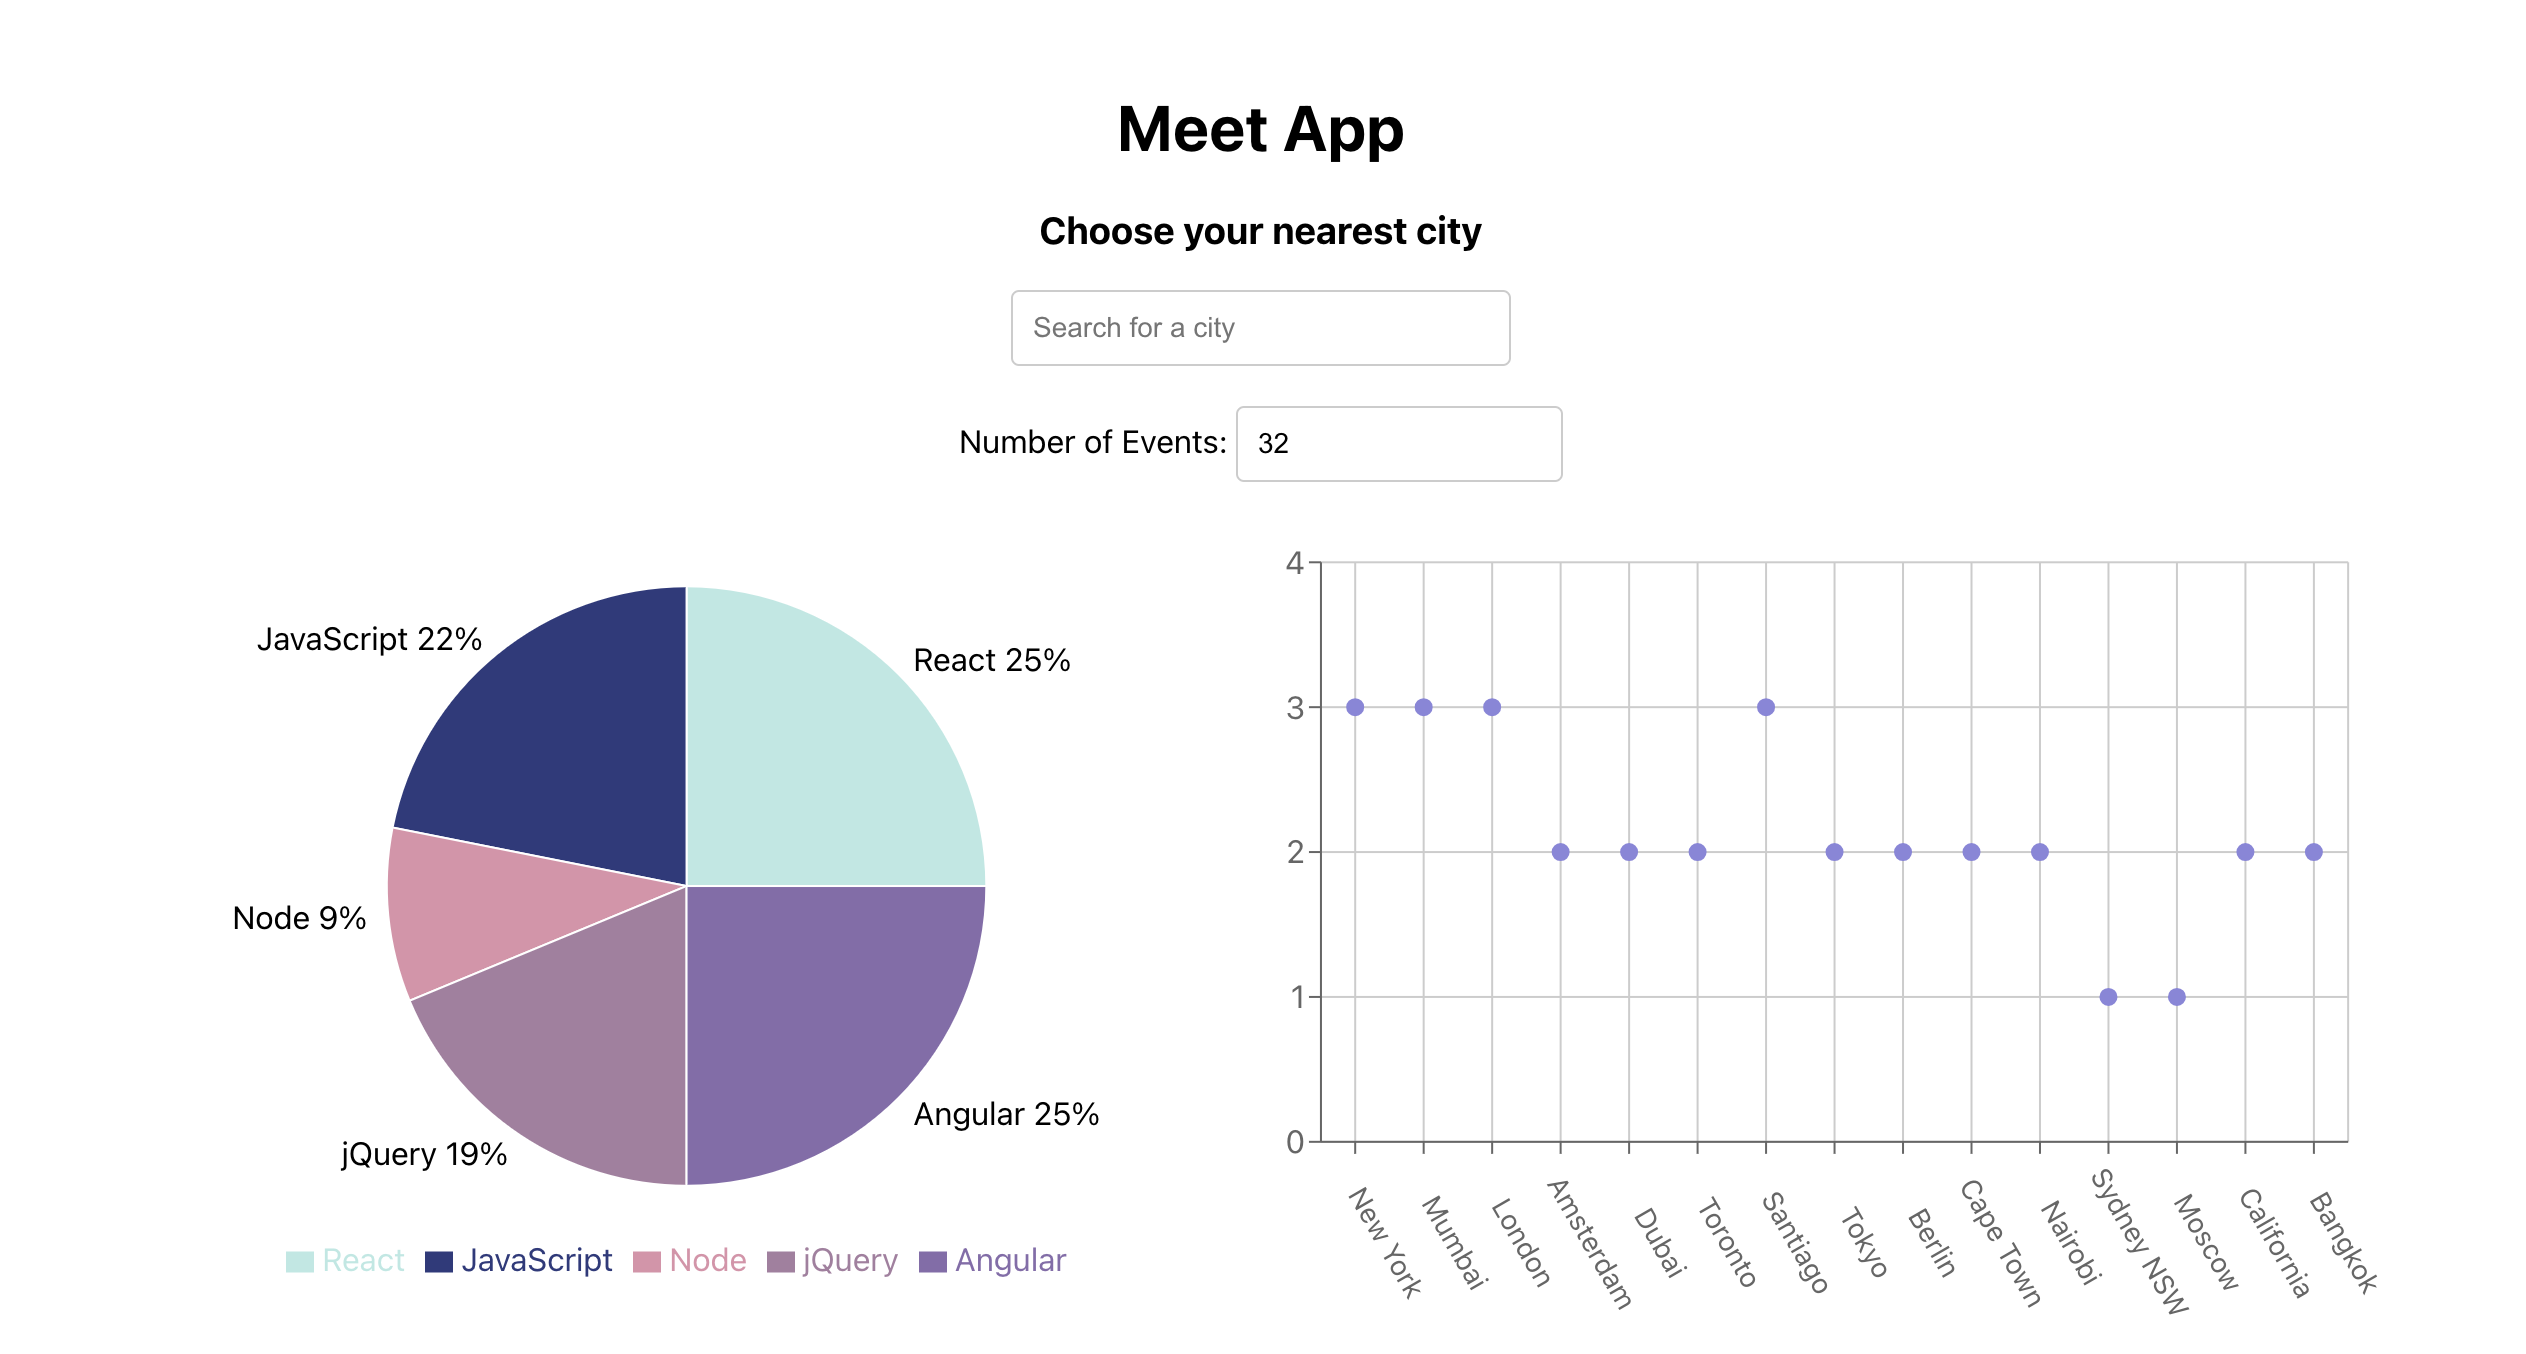Click the JavaScript legend color square

[x=439, y=1262]
